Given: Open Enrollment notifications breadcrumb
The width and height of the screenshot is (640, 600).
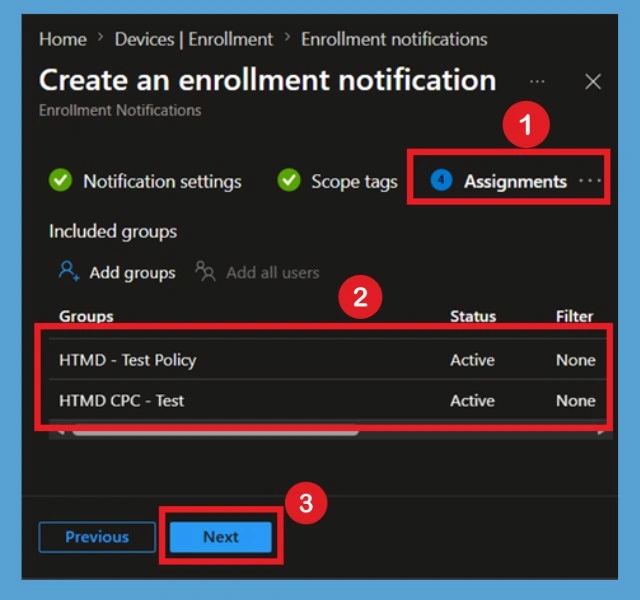Looking at the screenshot, I should pos(394,40).
